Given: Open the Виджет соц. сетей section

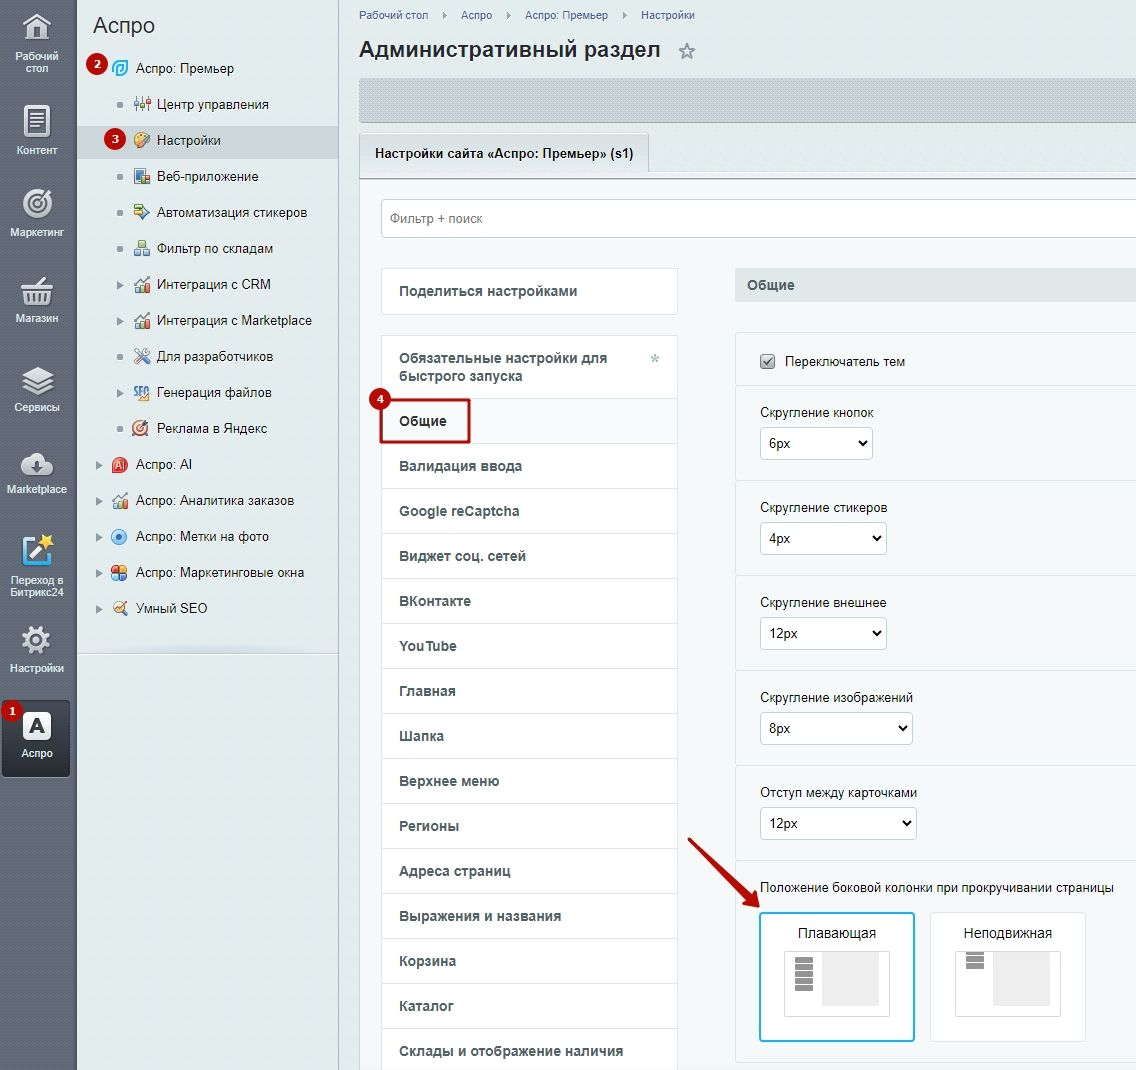Looking at the screenshot, I should tap(530, 556).
